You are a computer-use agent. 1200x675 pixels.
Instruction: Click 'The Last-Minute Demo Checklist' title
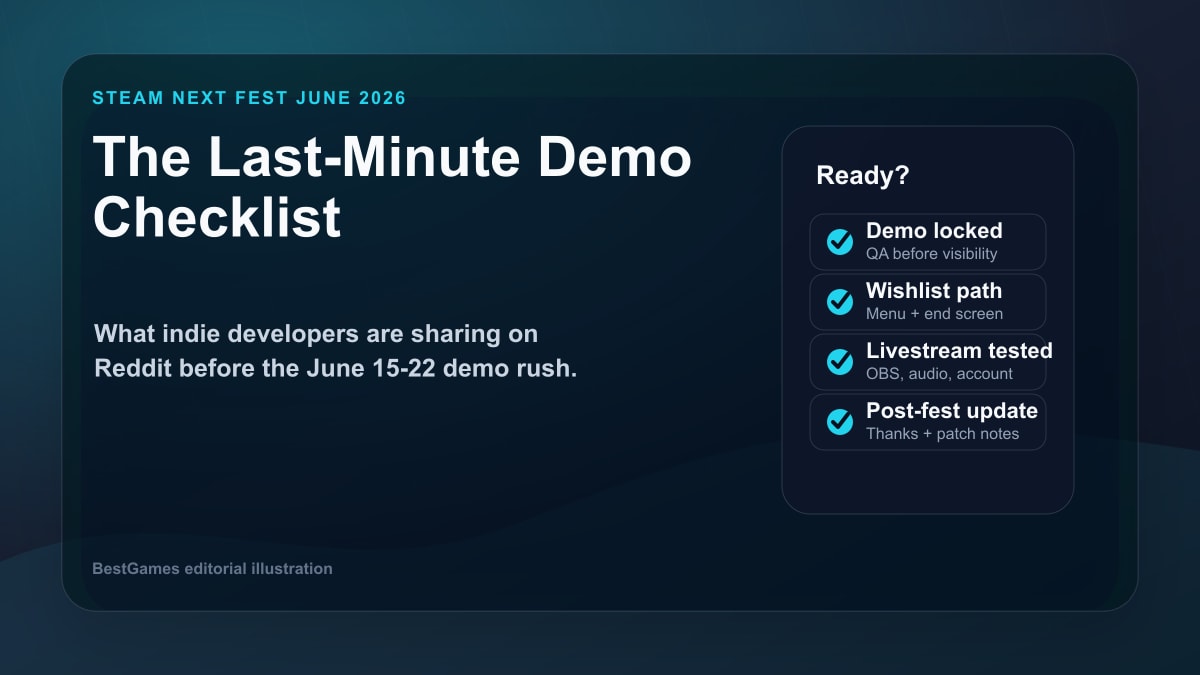pos(392,188)
